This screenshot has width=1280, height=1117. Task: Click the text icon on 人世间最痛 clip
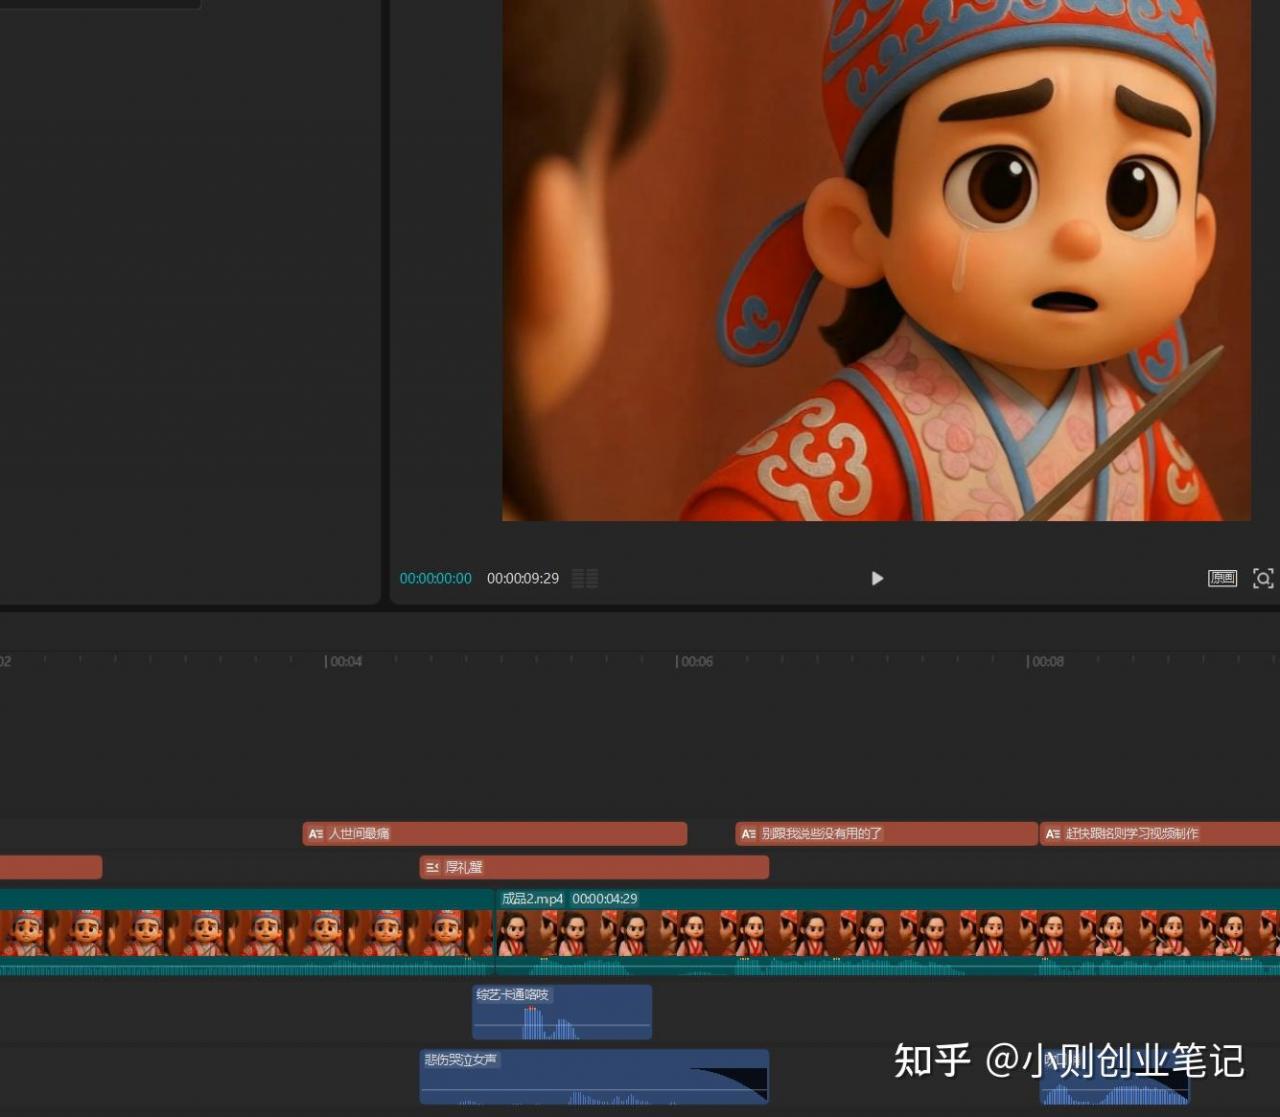coord(315,834)
